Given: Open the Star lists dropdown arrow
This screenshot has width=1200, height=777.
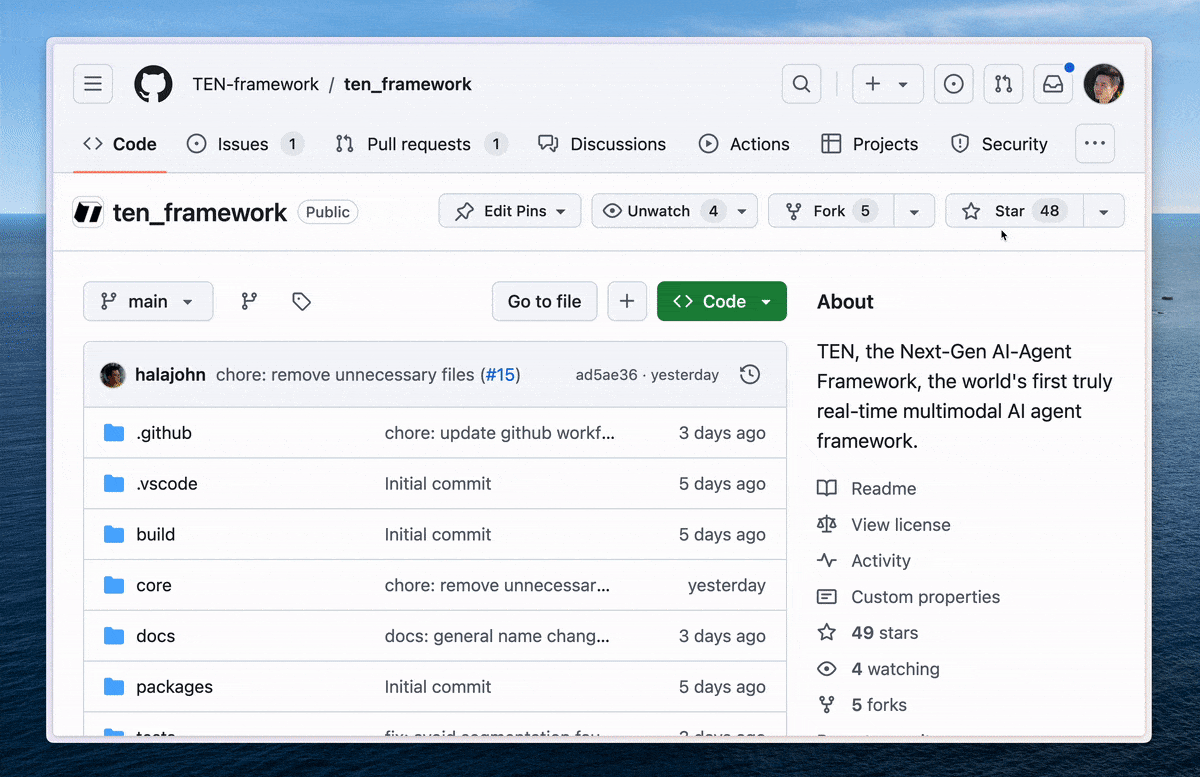Looking at the screenshot, I should (1103, 211).
